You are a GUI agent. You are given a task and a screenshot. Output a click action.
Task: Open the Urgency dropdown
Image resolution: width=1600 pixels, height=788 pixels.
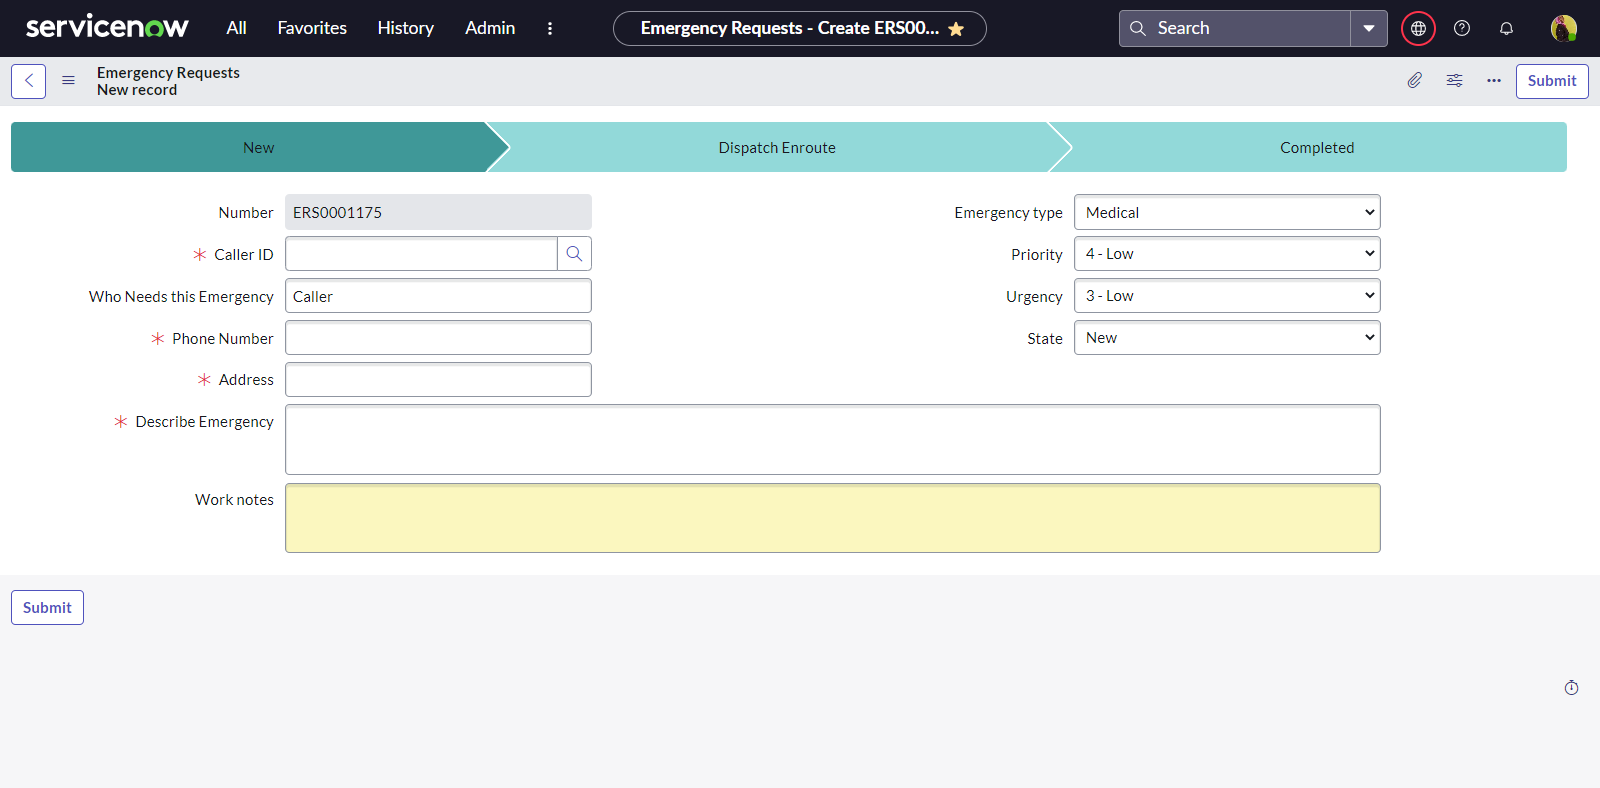point(1227,296)
